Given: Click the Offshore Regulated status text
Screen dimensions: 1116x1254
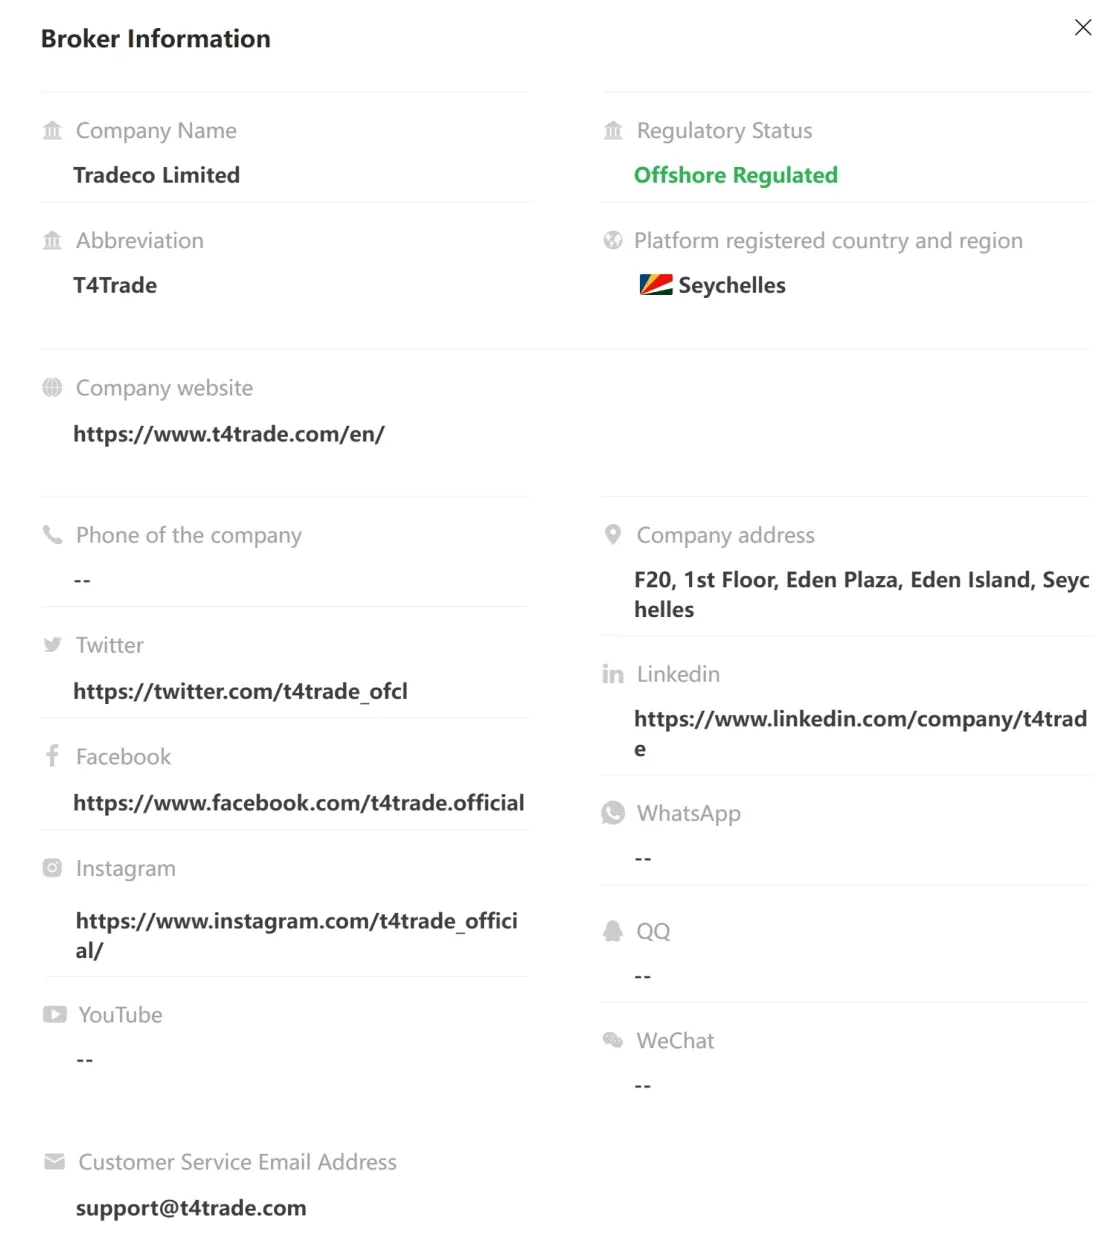Looking at the screenshot, I should click(x=736, y=176).
